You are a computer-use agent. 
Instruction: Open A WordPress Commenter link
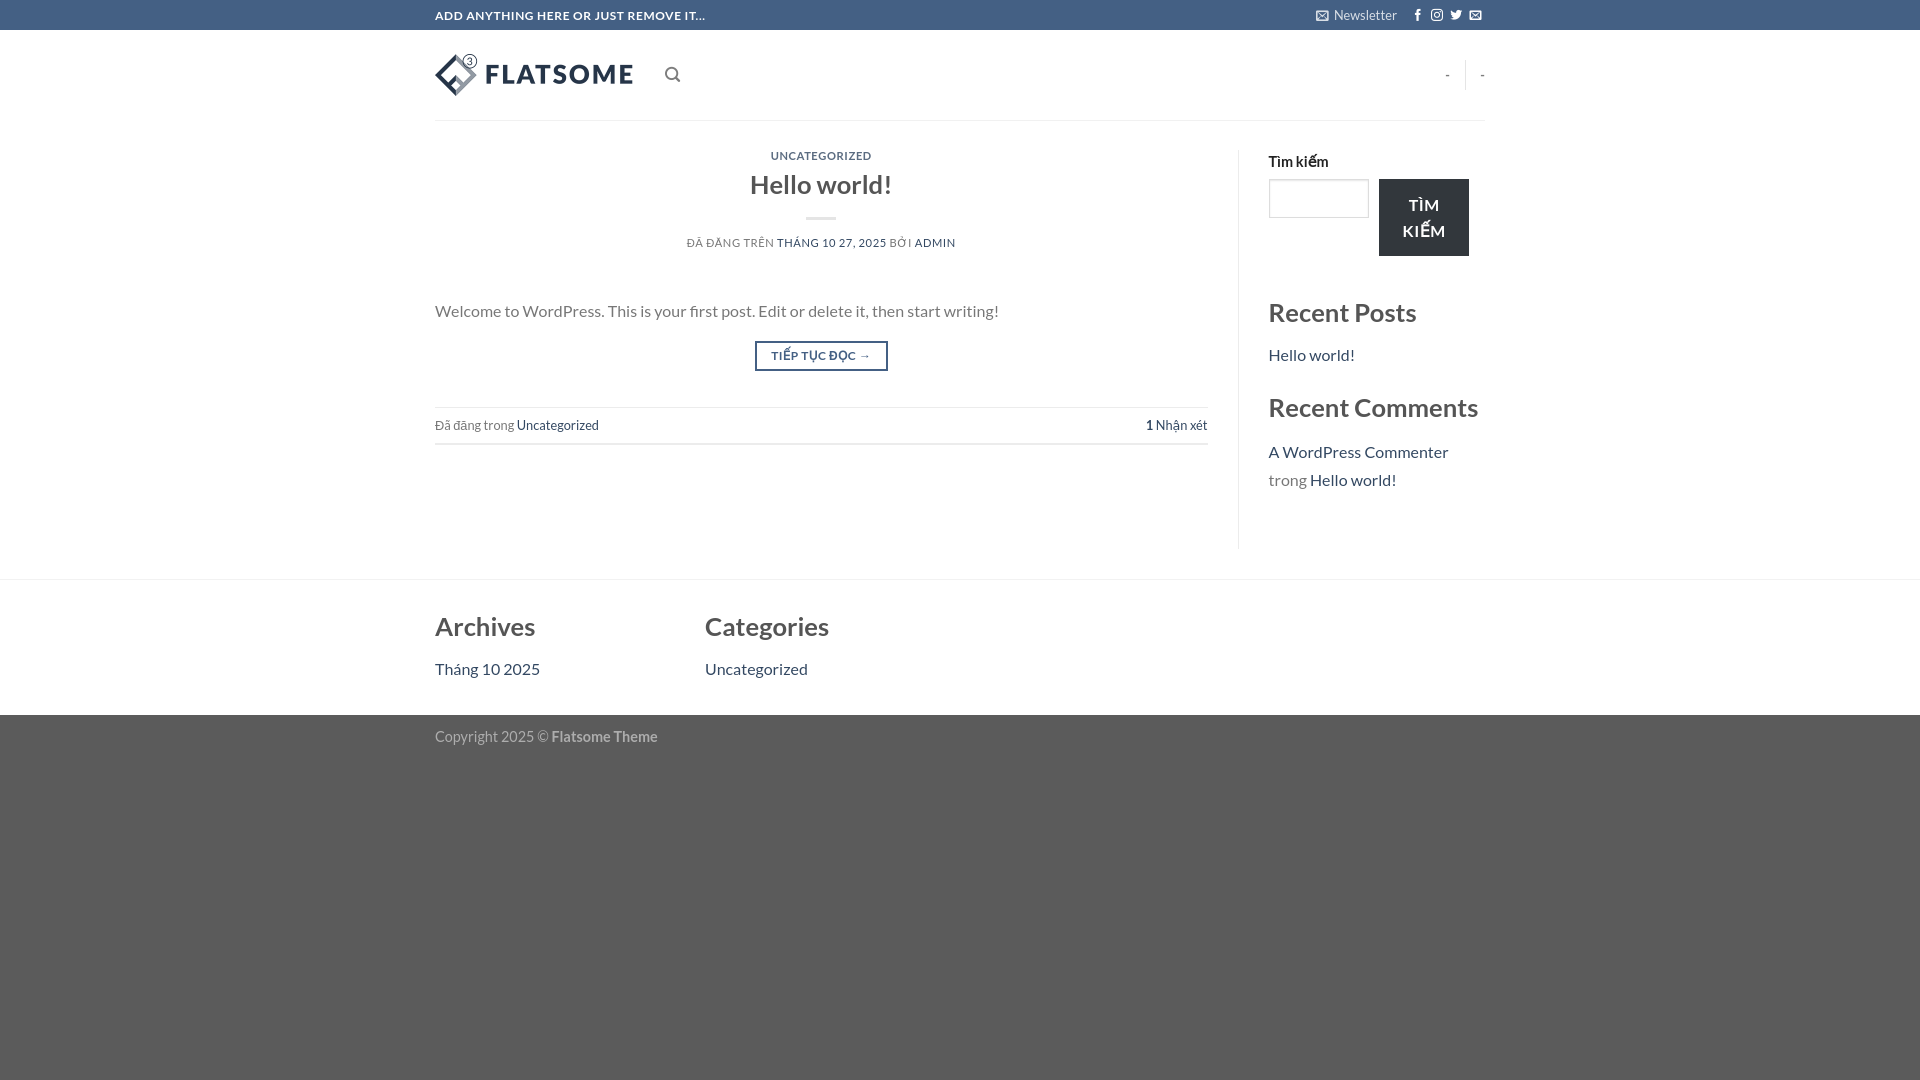(x=1357, y=452)
